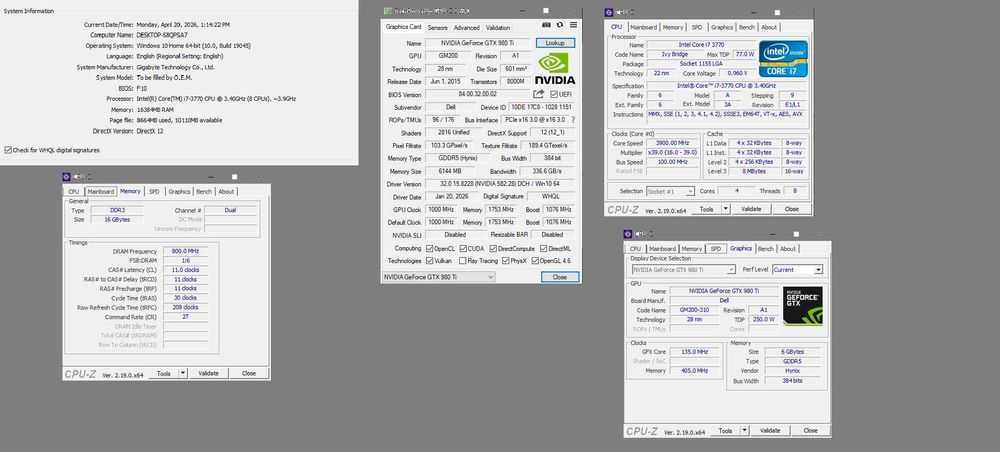Click the BIOS export share icon in GPU-Z

538,94
